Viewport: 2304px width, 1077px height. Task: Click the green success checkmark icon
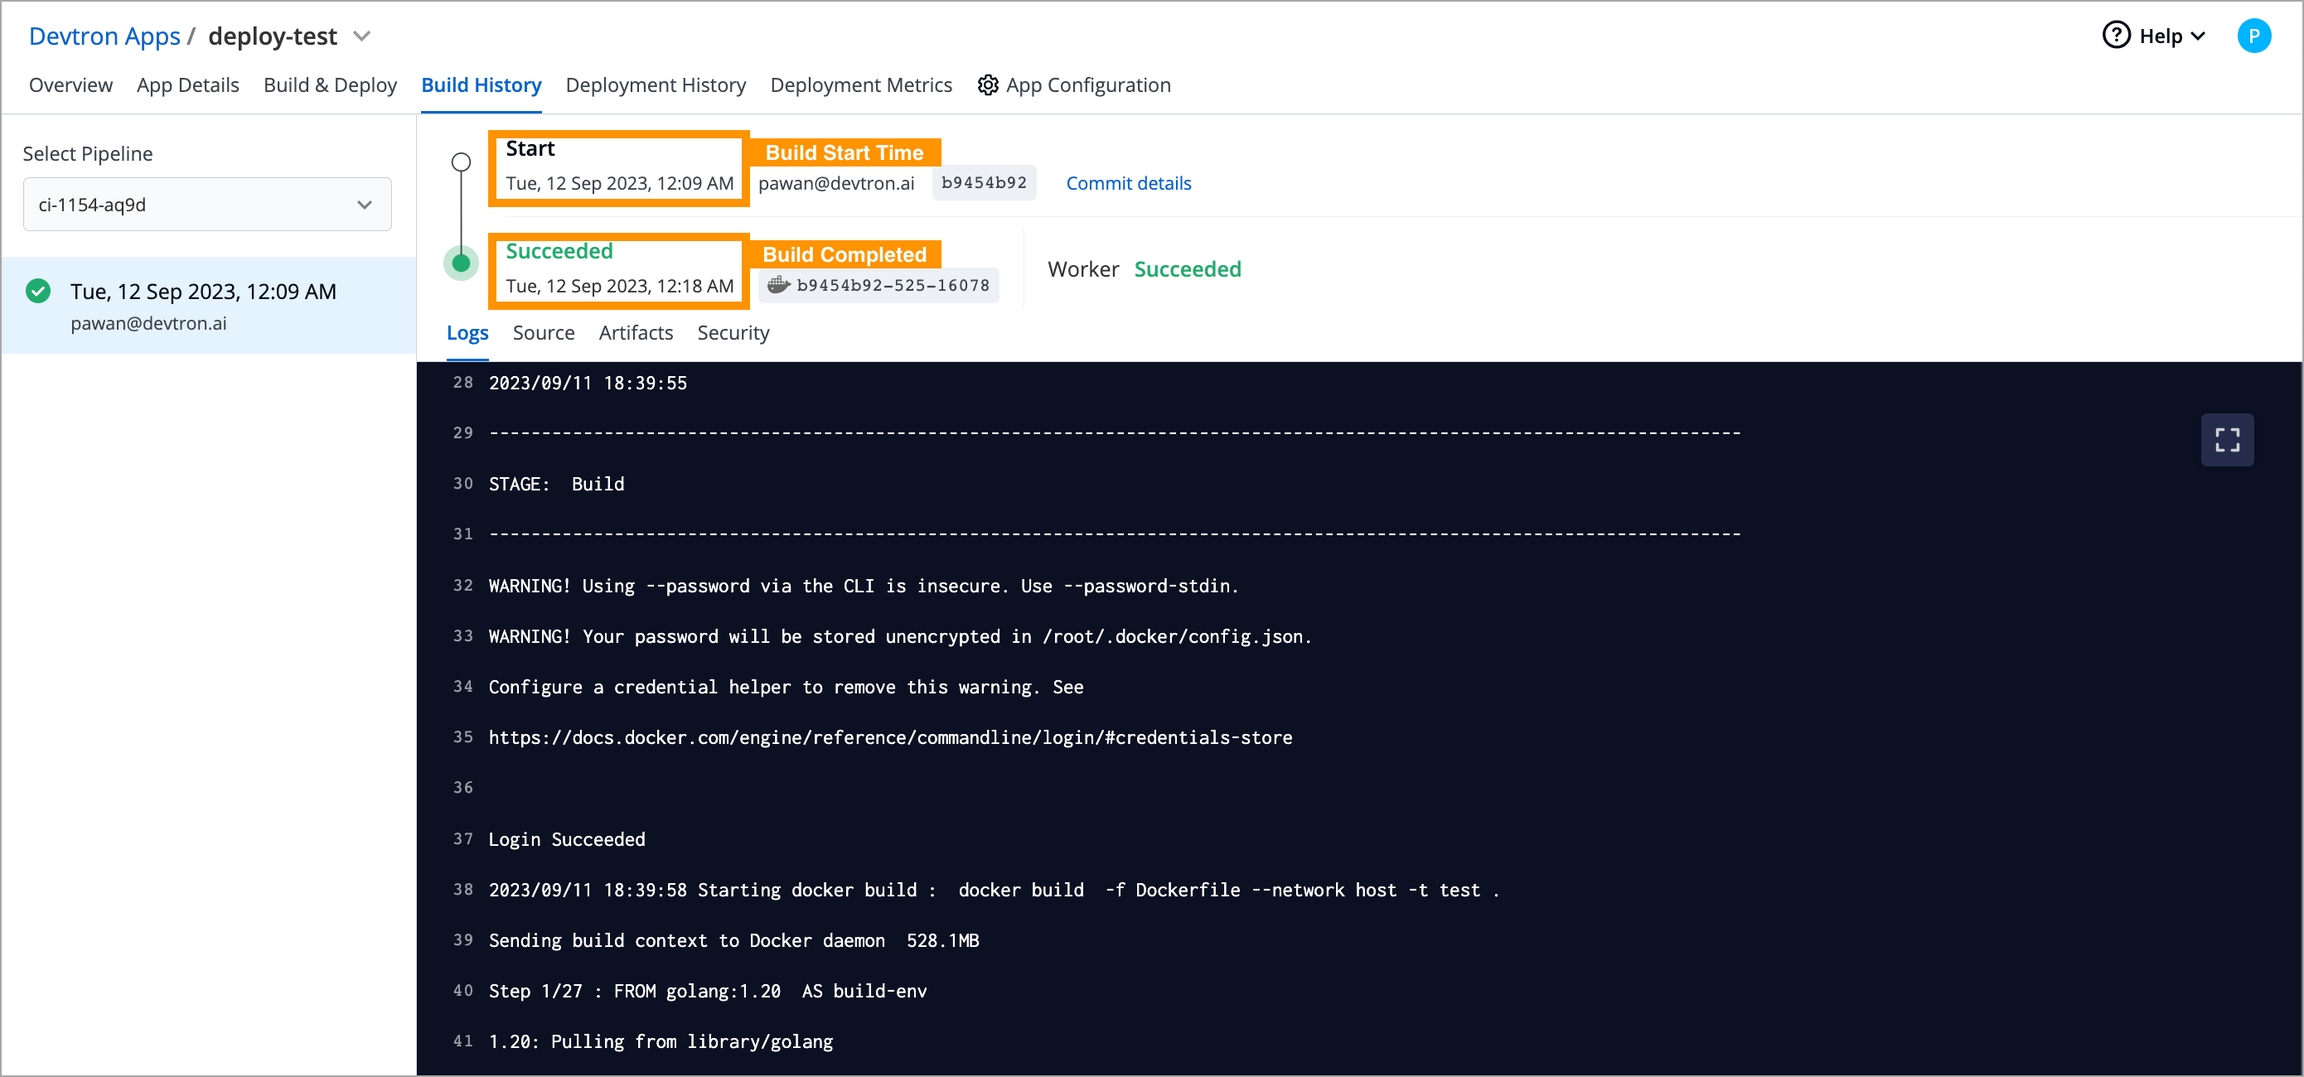click(x=38, y=291)
